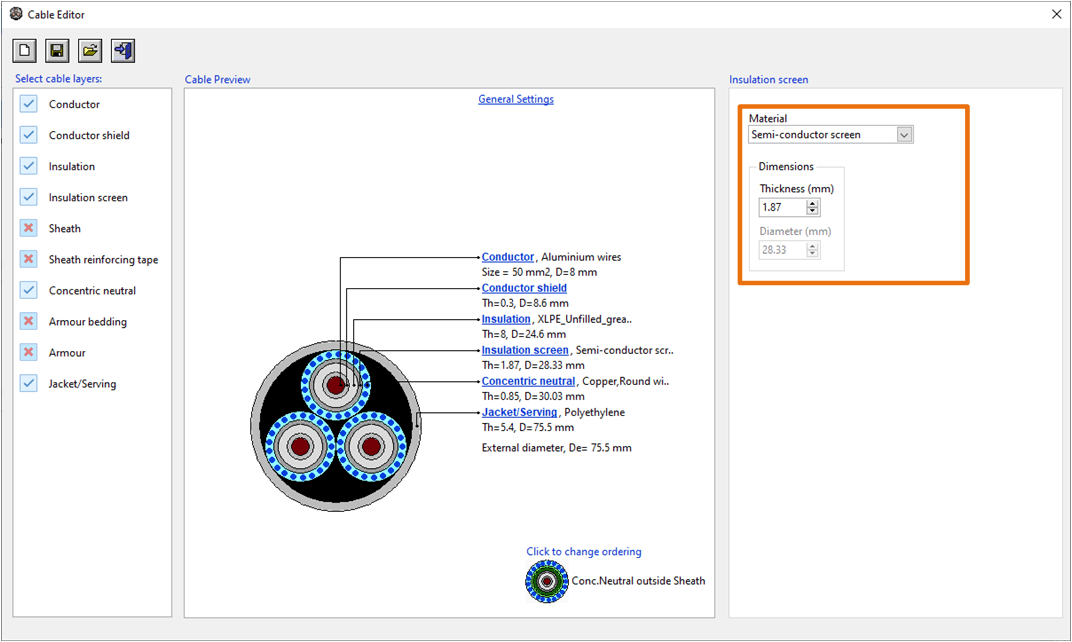Open the Material dropdown list
Viewport: 1072px width, 642px height.
[904, 134]
